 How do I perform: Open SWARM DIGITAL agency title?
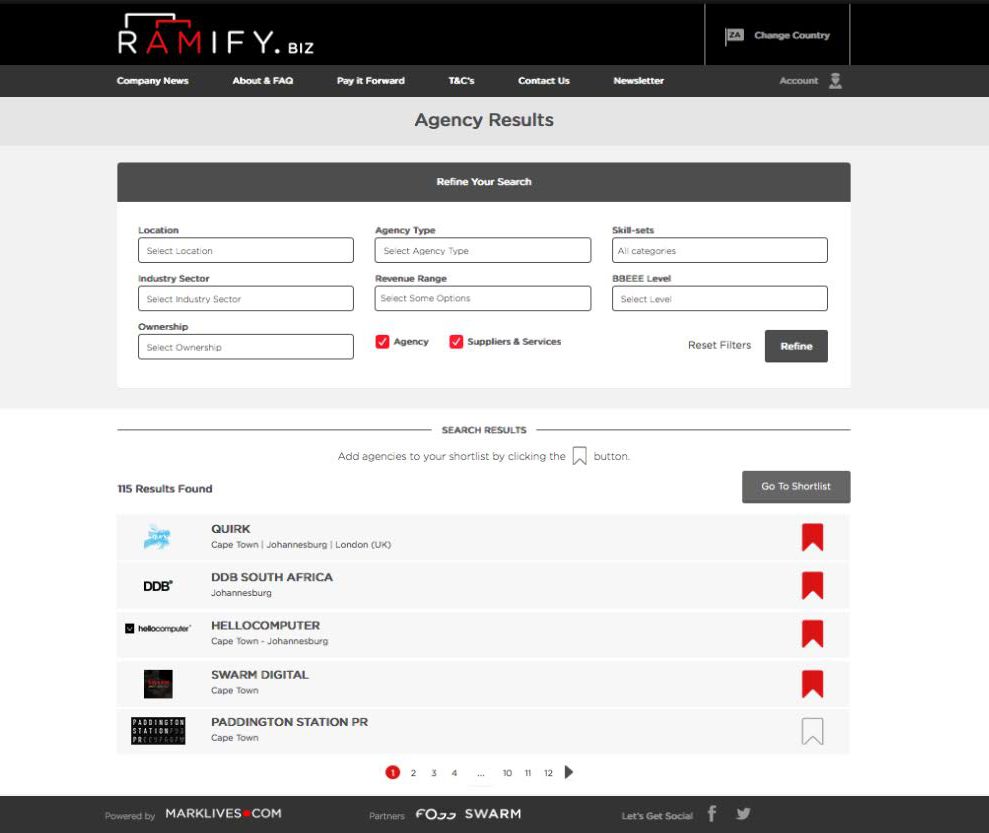tap(260, 675)
